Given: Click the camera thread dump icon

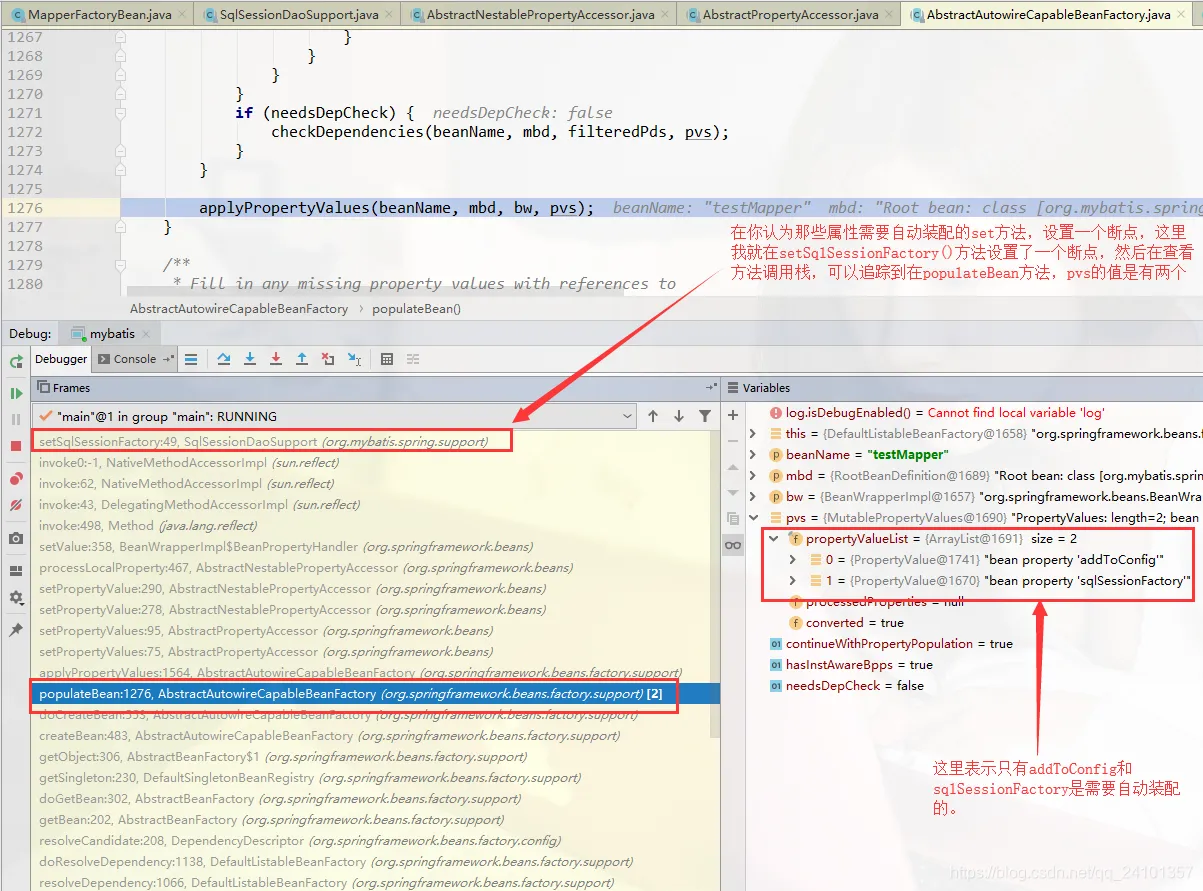Looking at the screenshot, I should click(x=16, y=539).
